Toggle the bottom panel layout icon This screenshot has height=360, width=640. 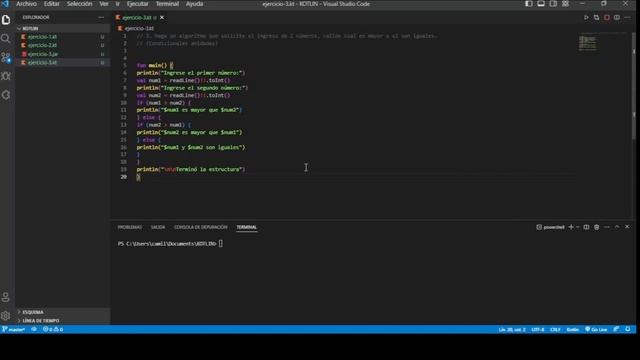click(541, 4)
